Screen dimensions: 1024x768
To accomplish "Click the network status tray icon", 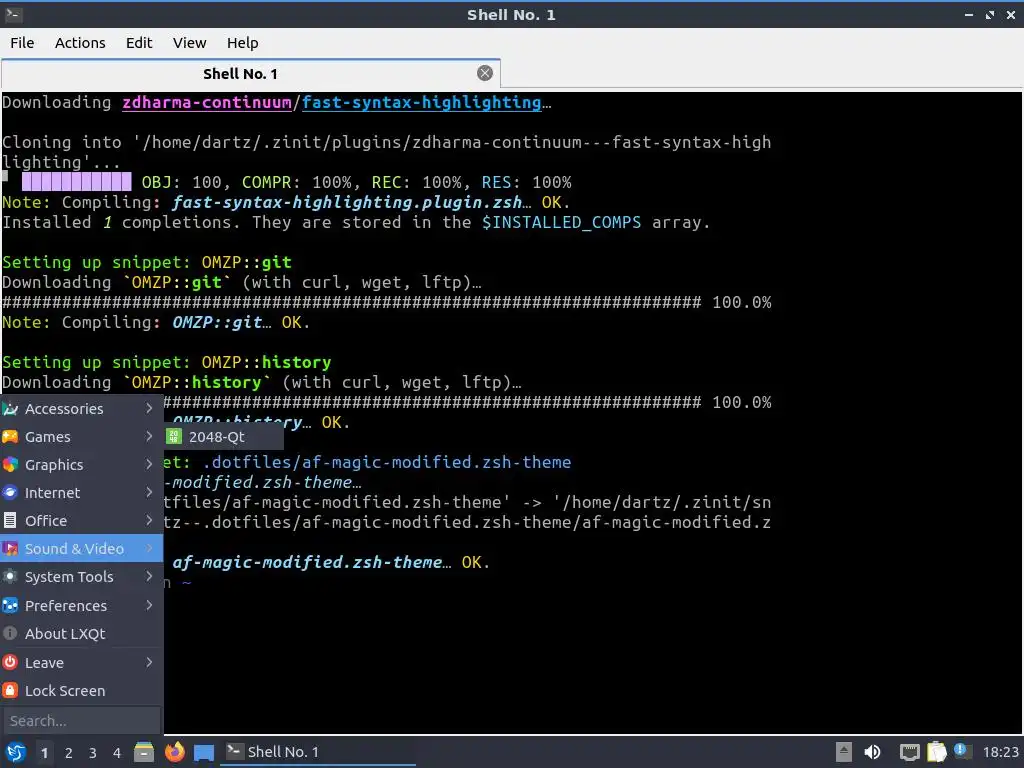I will [910, 752].
